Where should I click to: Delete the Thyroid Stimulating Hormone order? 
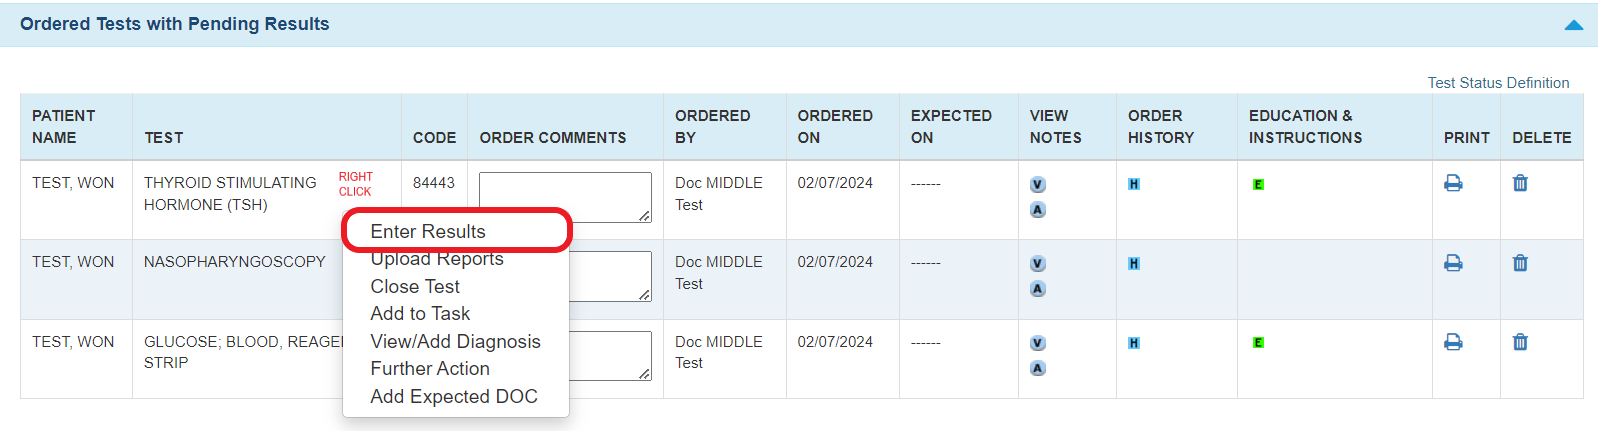coord(1520,183)
